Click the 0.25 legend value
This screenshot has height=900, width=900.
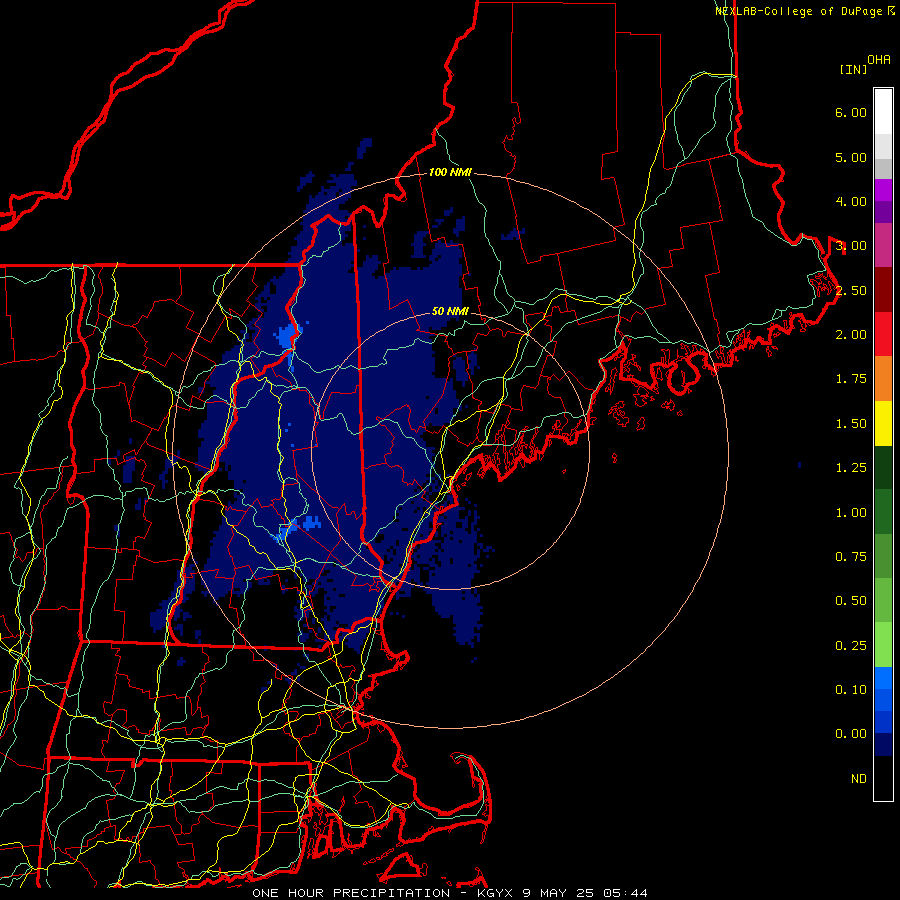click(851, 646)
